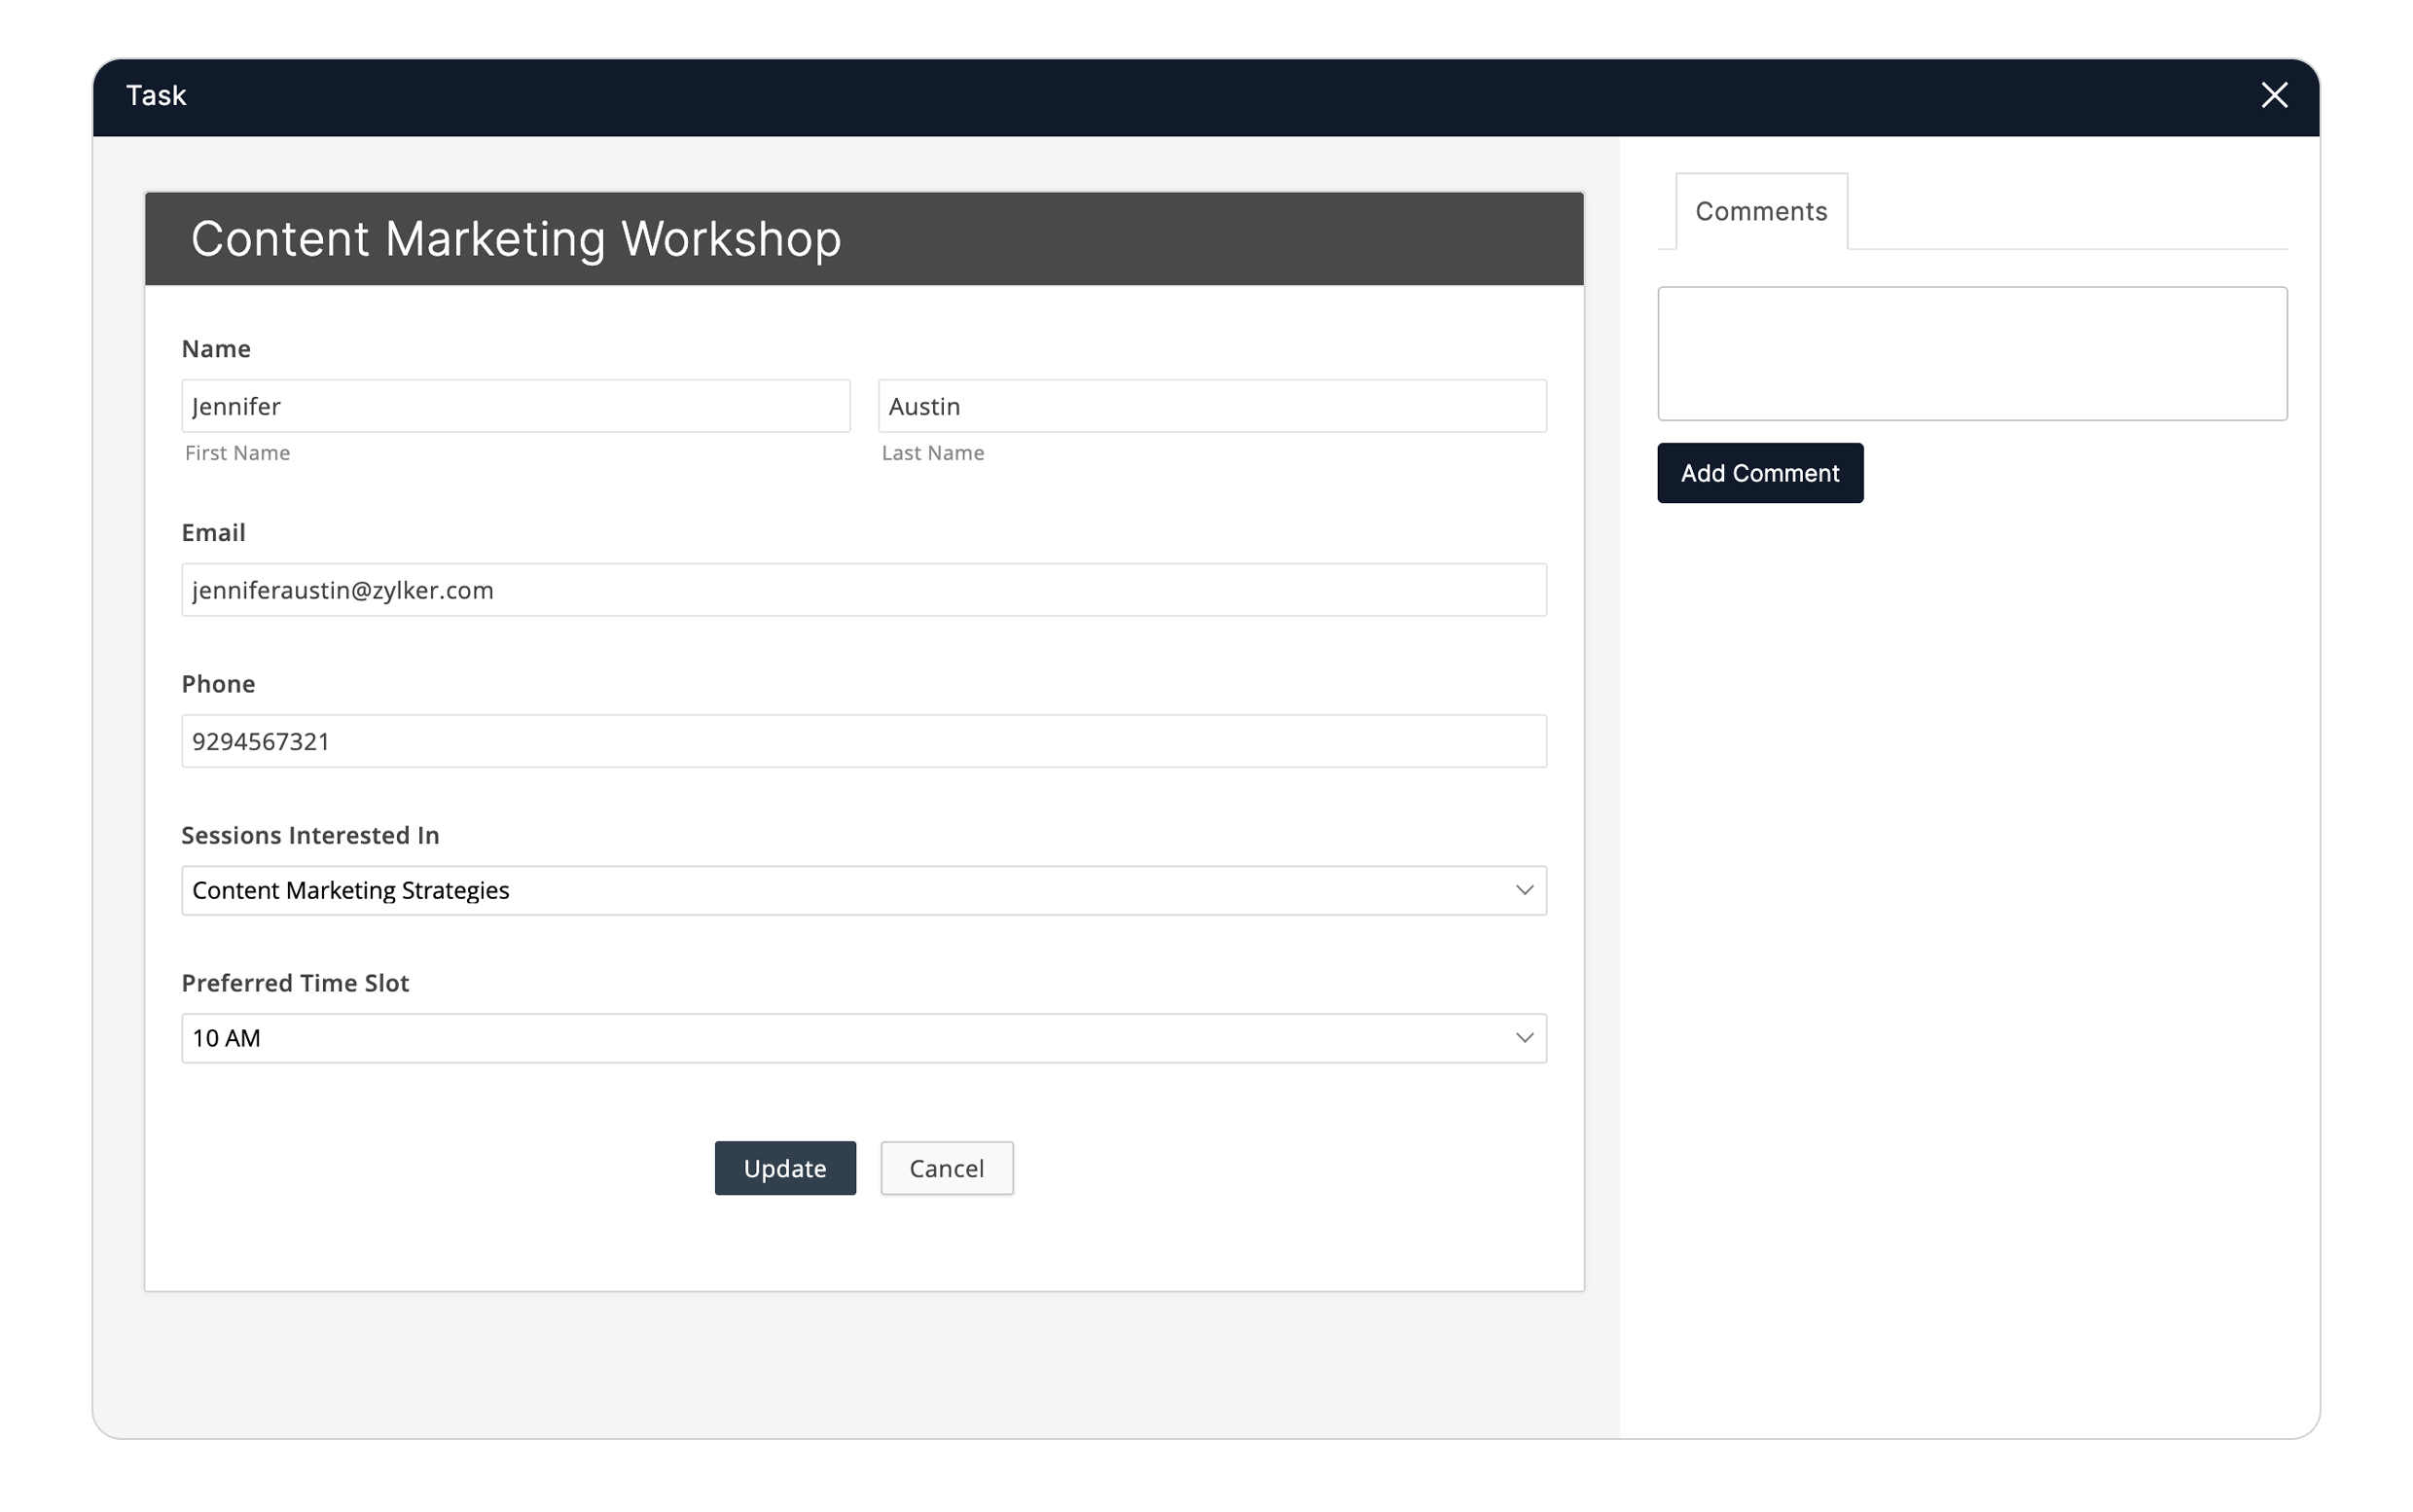This screenshot has width=2413, height=1512.
Task: Close the Task dialog with X icon
Action: point(2273,95)
